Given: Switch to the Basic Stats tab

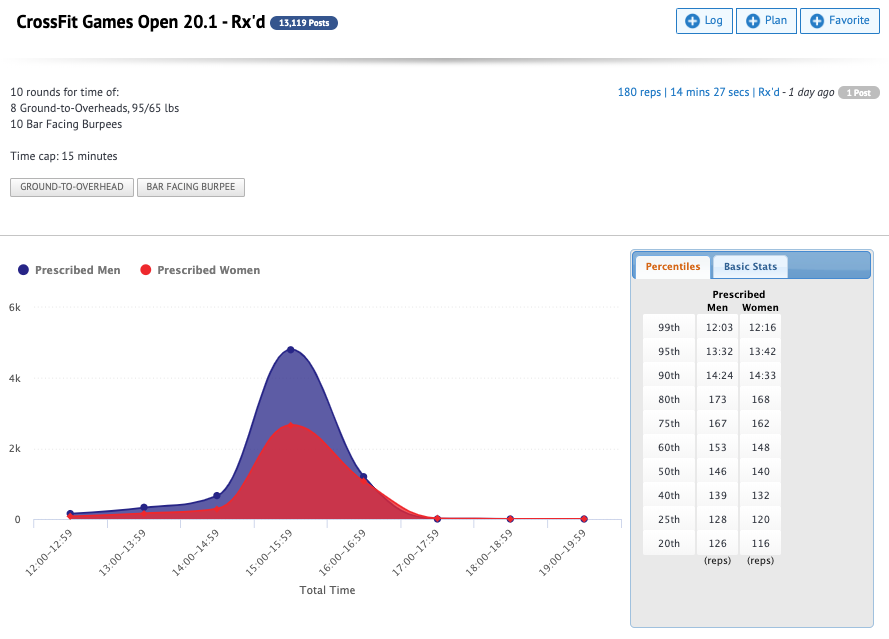Looking at the screenshot, I should point(750,267).
